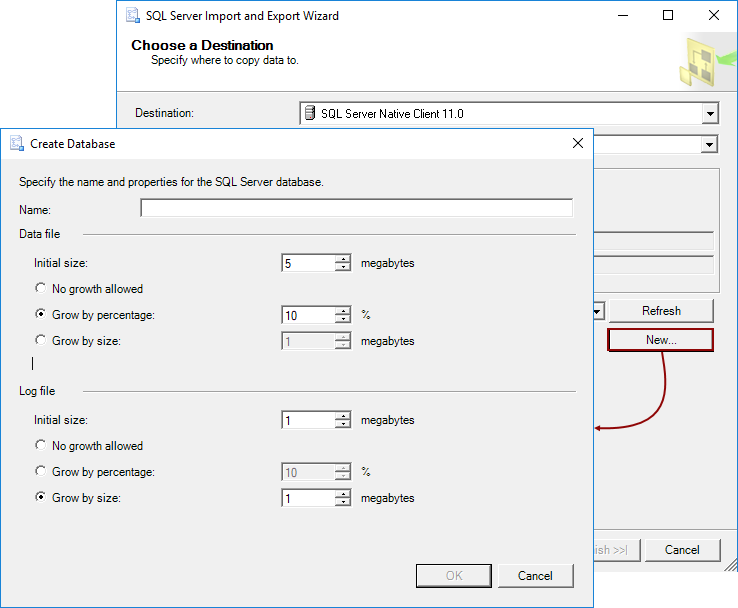The width and height of the screenshot is (738, 608).
Task: Click the New... button in wizard
Action: tap(661, 340)
